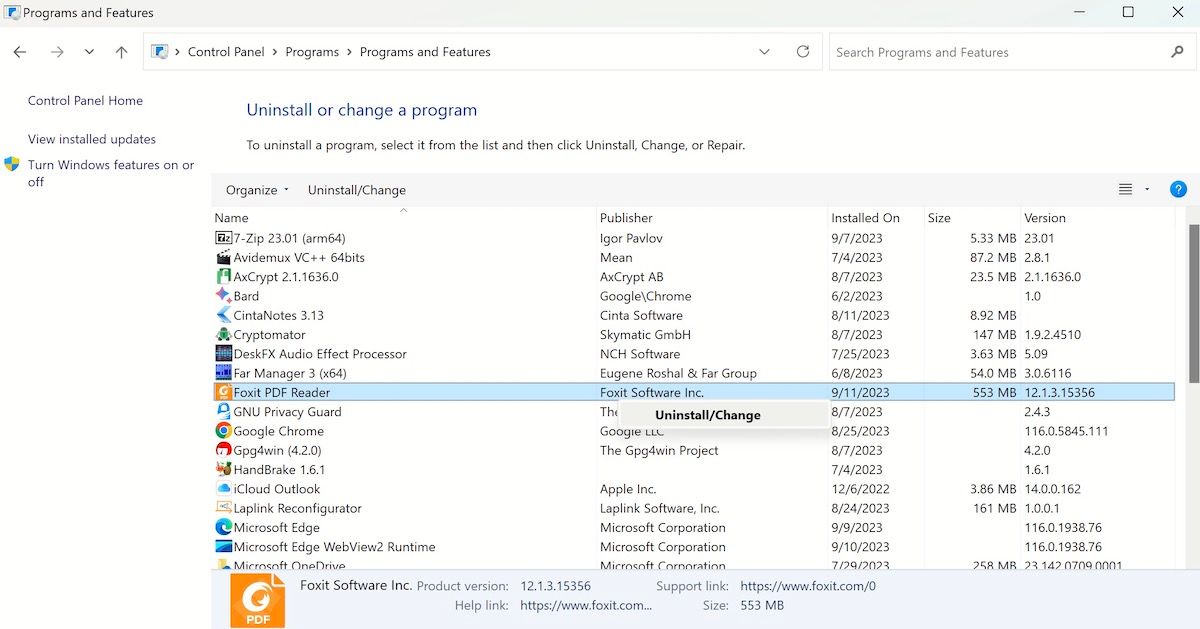The height and width of the screenshot is (629, 1200).
Task: Select the Foxit PDF Reader program icon
Action: 224,392
